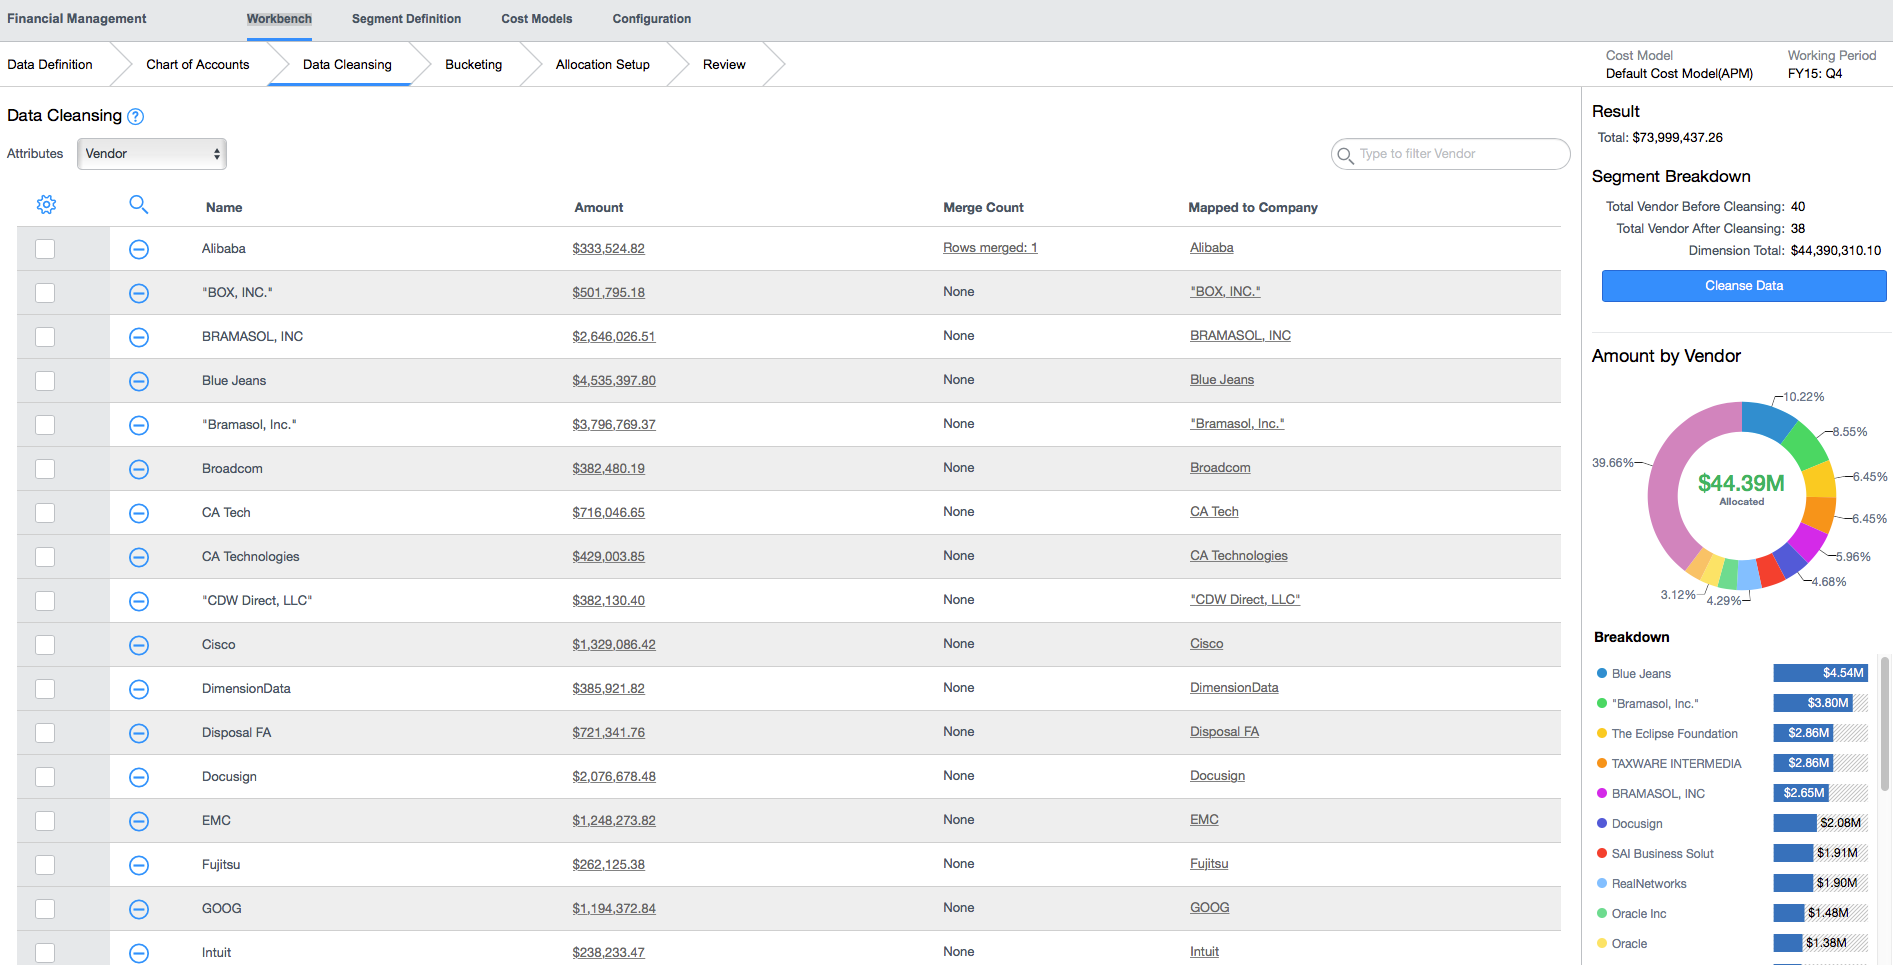Click the minus icon for Disposal FA row

139,733
